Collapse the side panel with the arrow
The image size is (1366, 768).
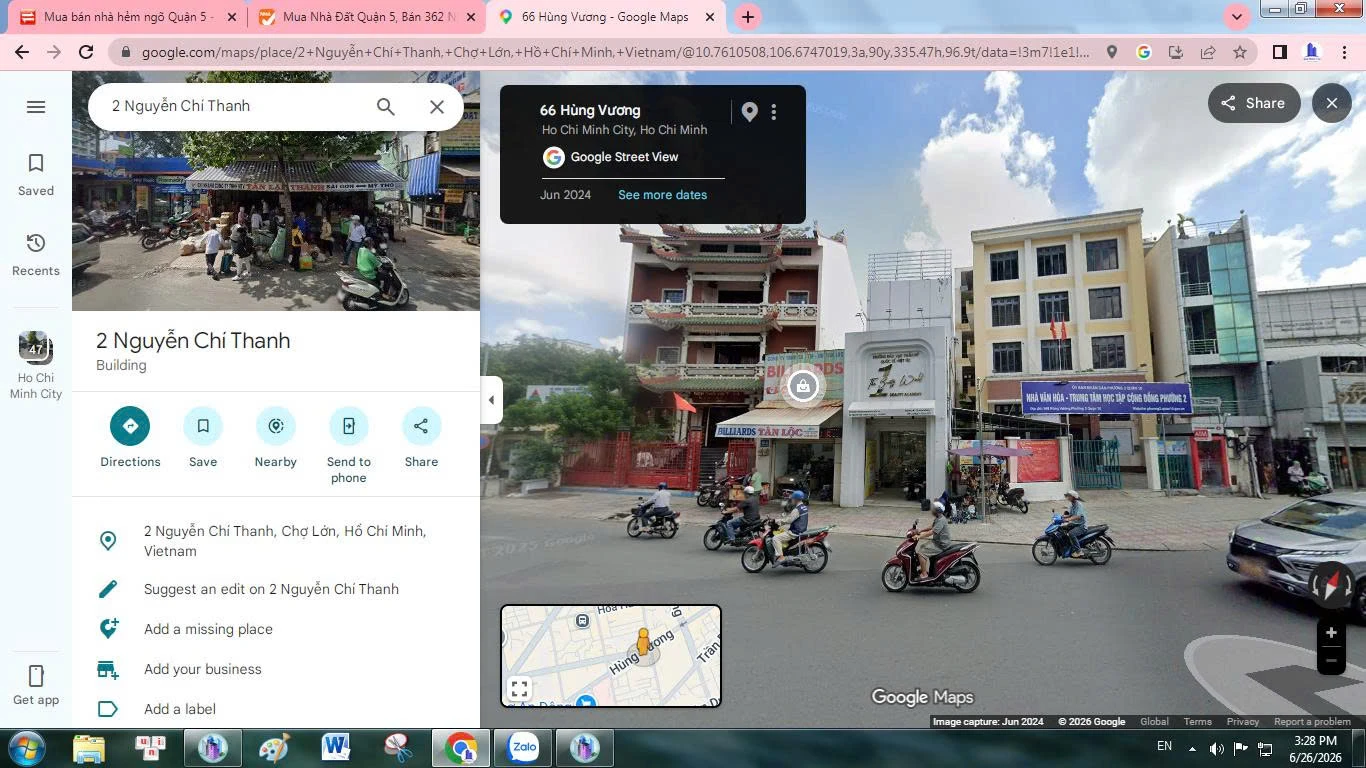[x=491, y=400]
